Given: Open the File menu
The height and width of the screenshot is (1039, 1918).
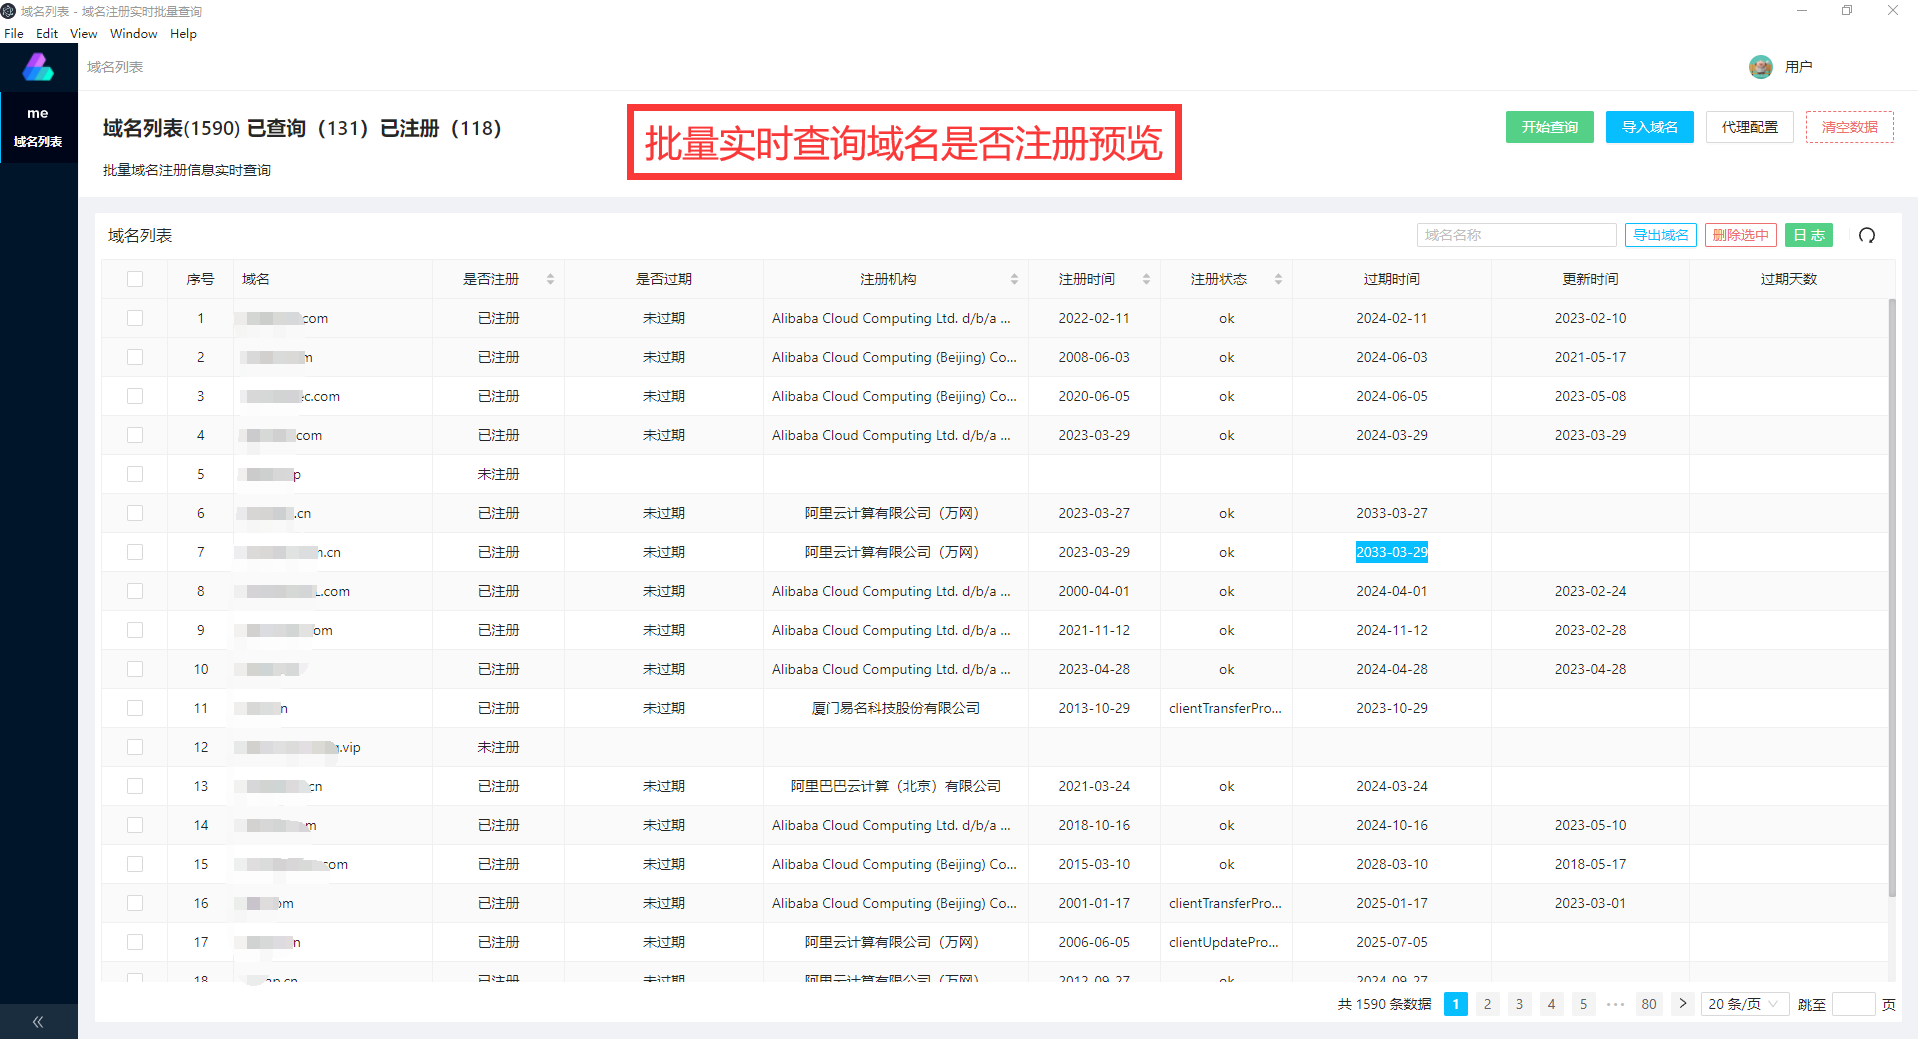Looking at the screenshot, I should [14, 33].
